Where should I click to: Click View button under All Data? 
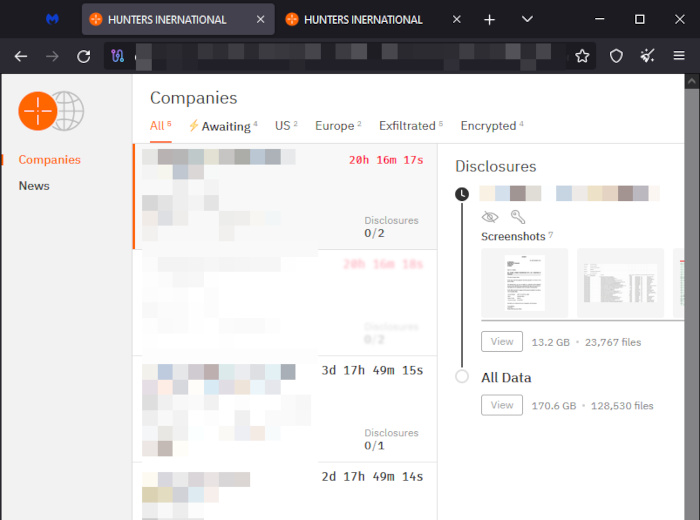tap(502, 406)
